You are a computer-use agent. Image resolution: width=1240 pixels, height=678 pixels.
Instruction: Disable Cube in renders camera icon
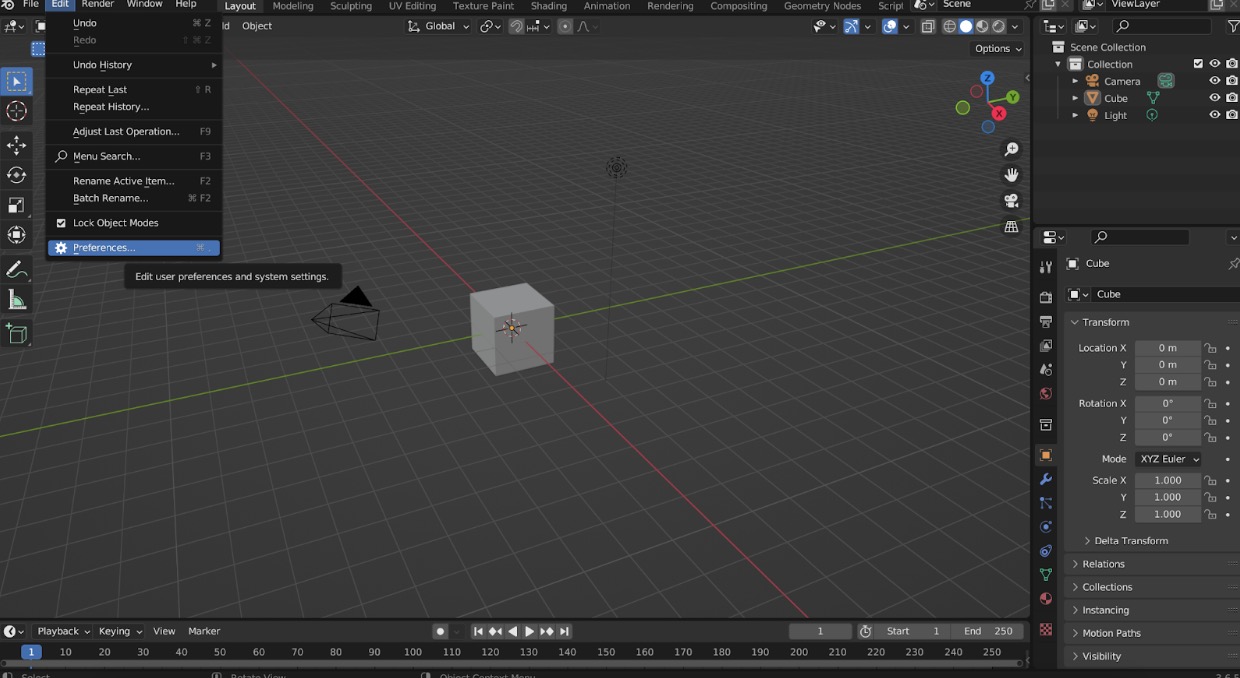(1232, 98)
